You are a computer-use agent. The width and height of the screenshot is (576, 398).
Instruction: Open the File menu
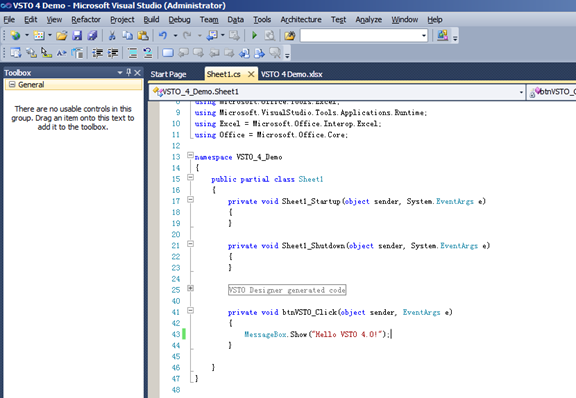pyautogui.click(x=9, y=19)
